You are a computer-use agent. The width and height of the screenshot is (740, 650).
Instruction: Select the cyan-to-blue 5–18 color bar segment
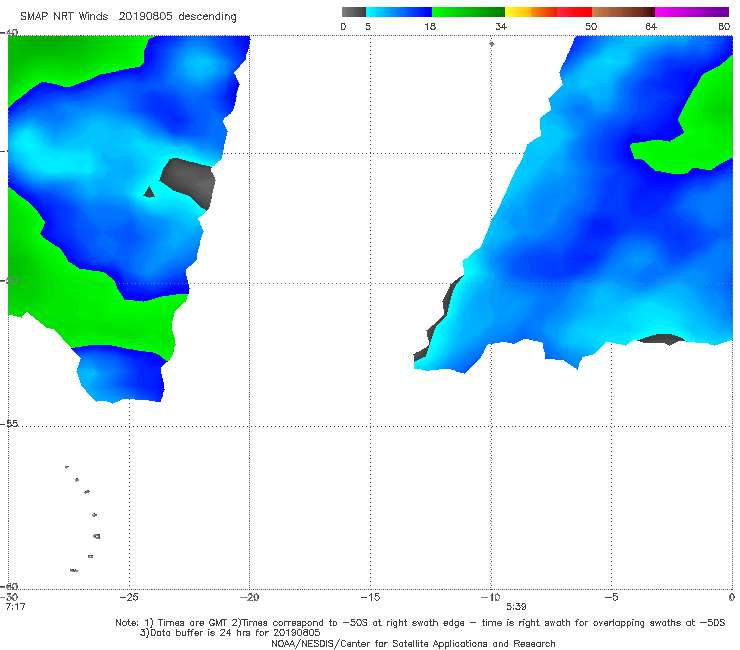click(399, 12)
